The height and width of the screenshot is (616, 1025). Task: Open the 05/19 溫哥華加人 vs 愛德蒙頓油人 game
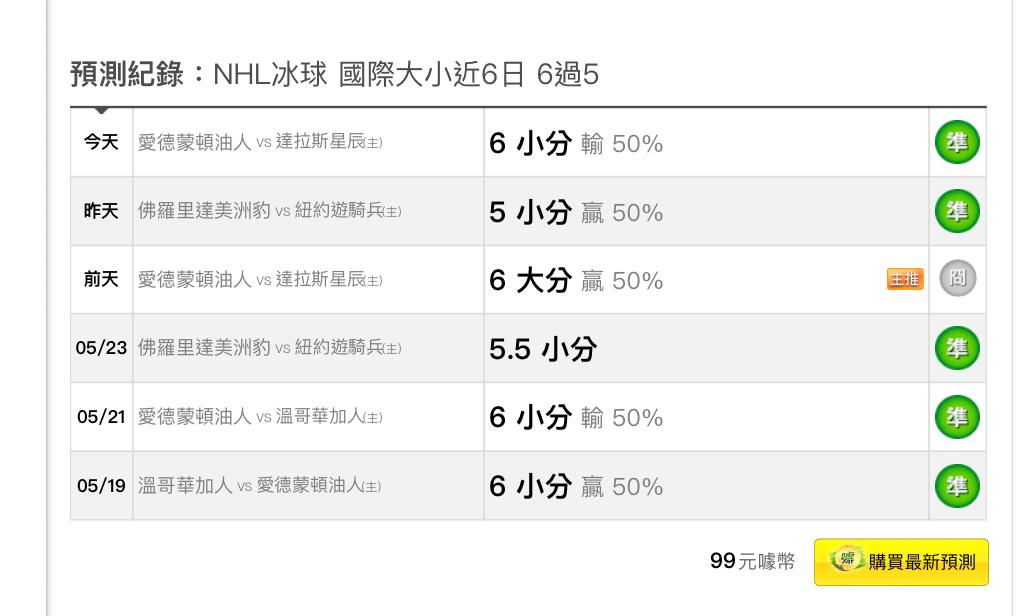click(x=260, y=486)
